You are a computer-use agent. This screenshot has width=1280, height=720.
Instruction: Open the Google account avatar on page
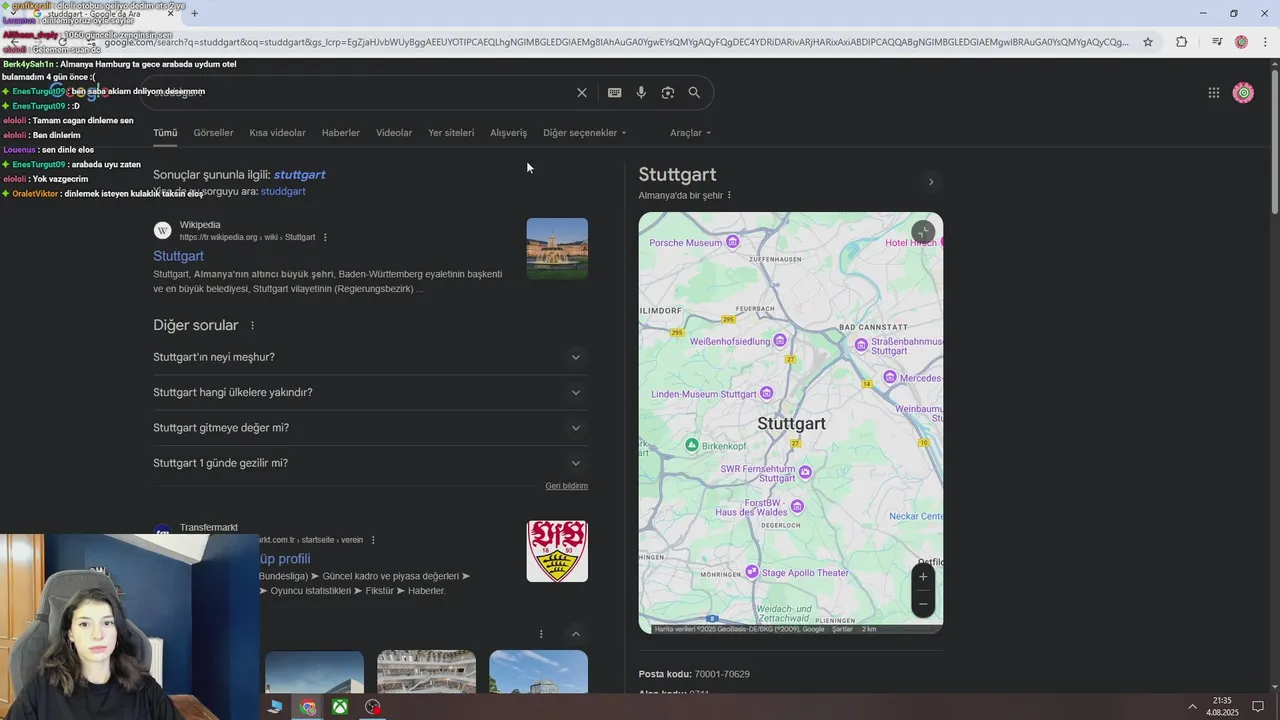pyautogui.click(x=1244, y=93)
